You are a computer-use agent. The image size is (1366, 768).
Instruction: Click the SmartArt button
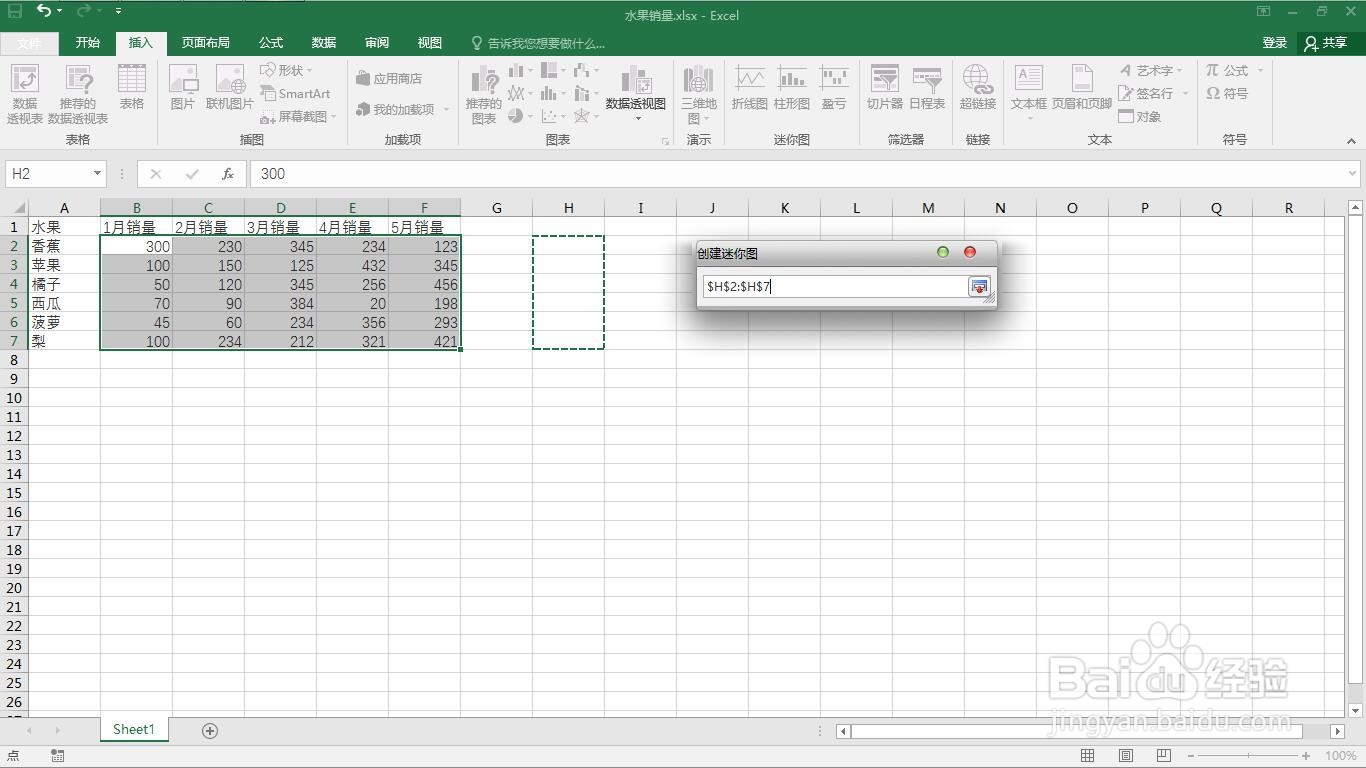[295, 93]
